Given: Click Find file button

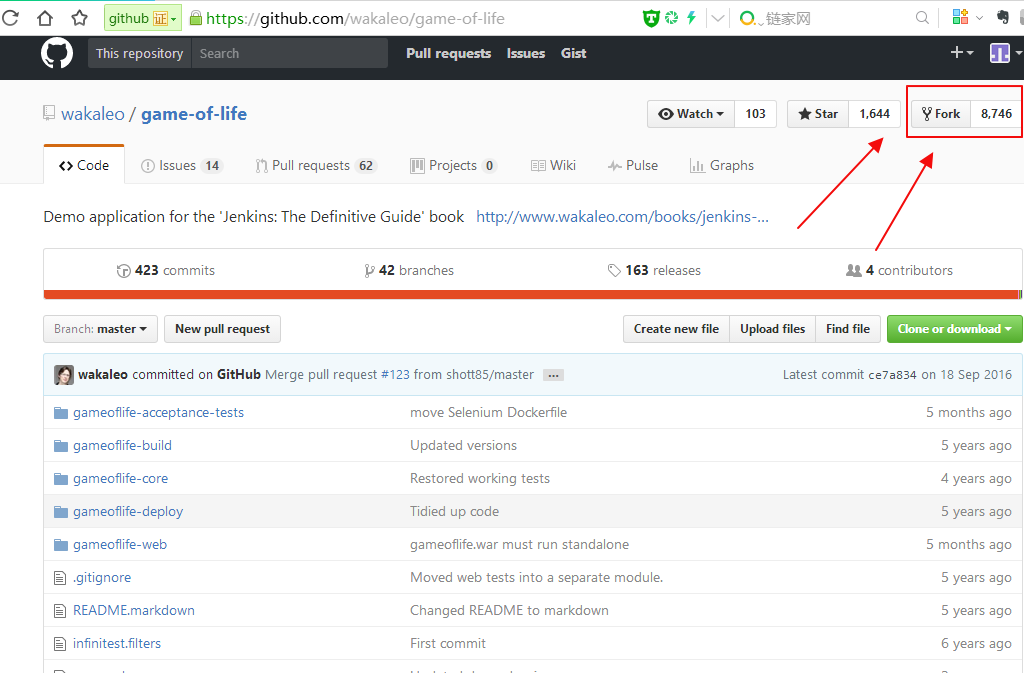Looking at the screenshot, I should (848, 329).
